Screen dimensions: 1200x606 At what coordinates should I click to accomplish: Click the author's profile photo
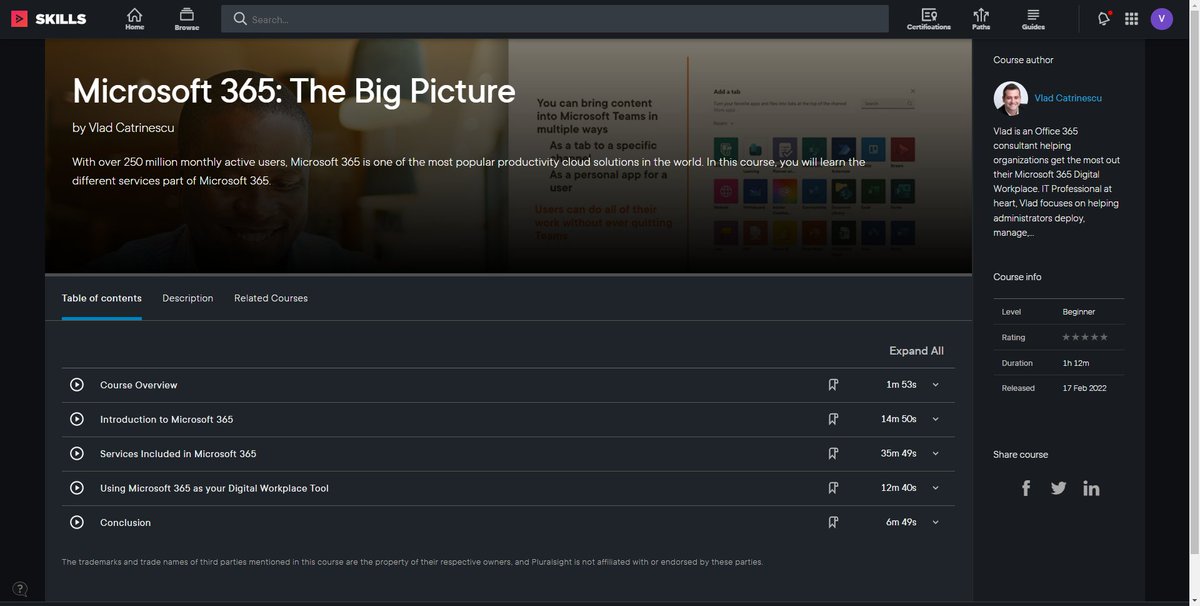1010,99
